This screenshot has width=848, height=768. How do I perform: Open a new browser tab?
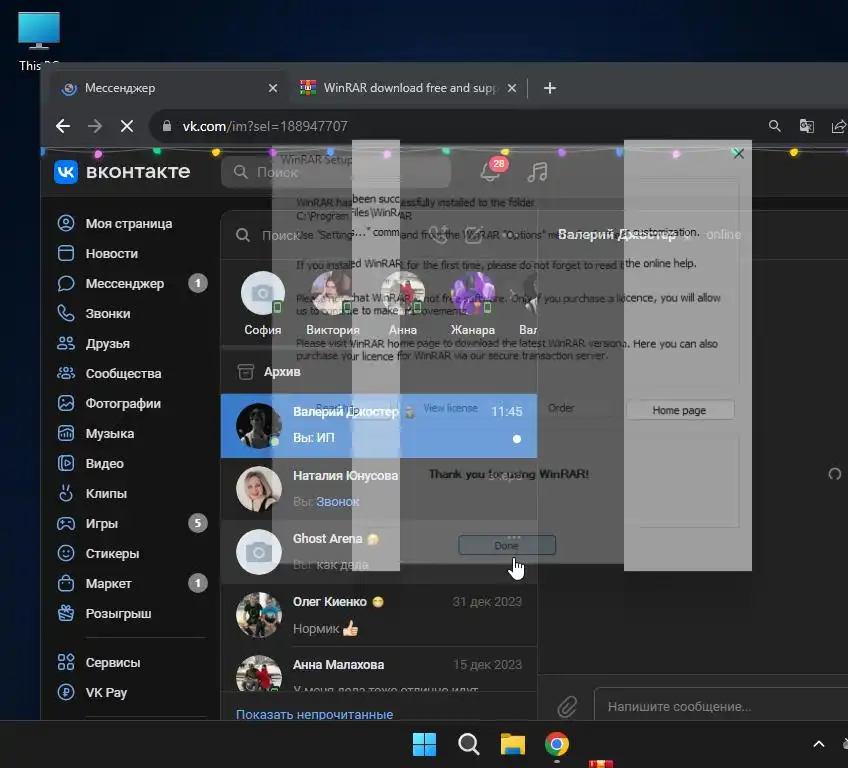[x=549, y=88]
